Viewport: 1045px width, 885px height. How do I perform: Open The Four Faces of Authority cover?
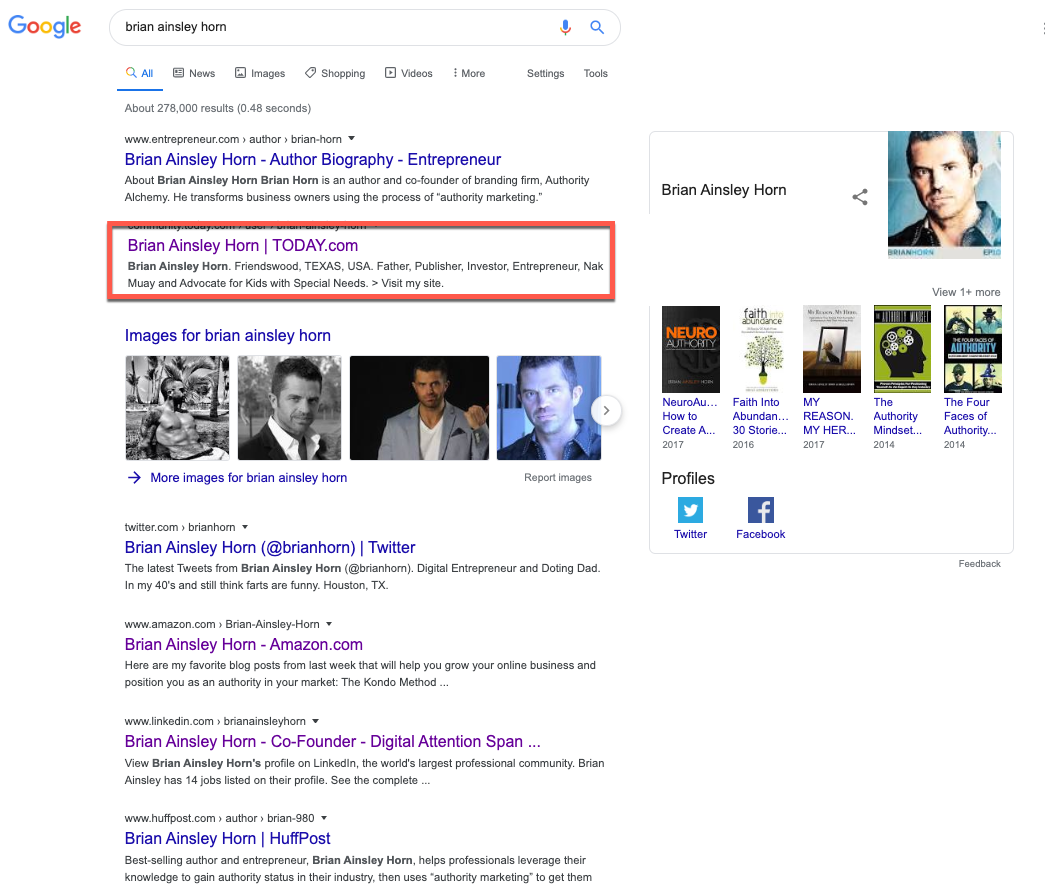point(972,349)
